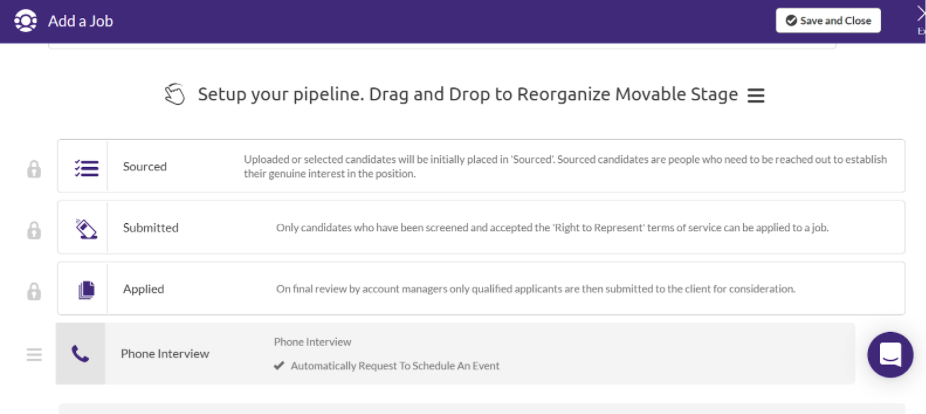Click the Setup your pipeline heading
926x414 pixels.
(x=468, y=94)
